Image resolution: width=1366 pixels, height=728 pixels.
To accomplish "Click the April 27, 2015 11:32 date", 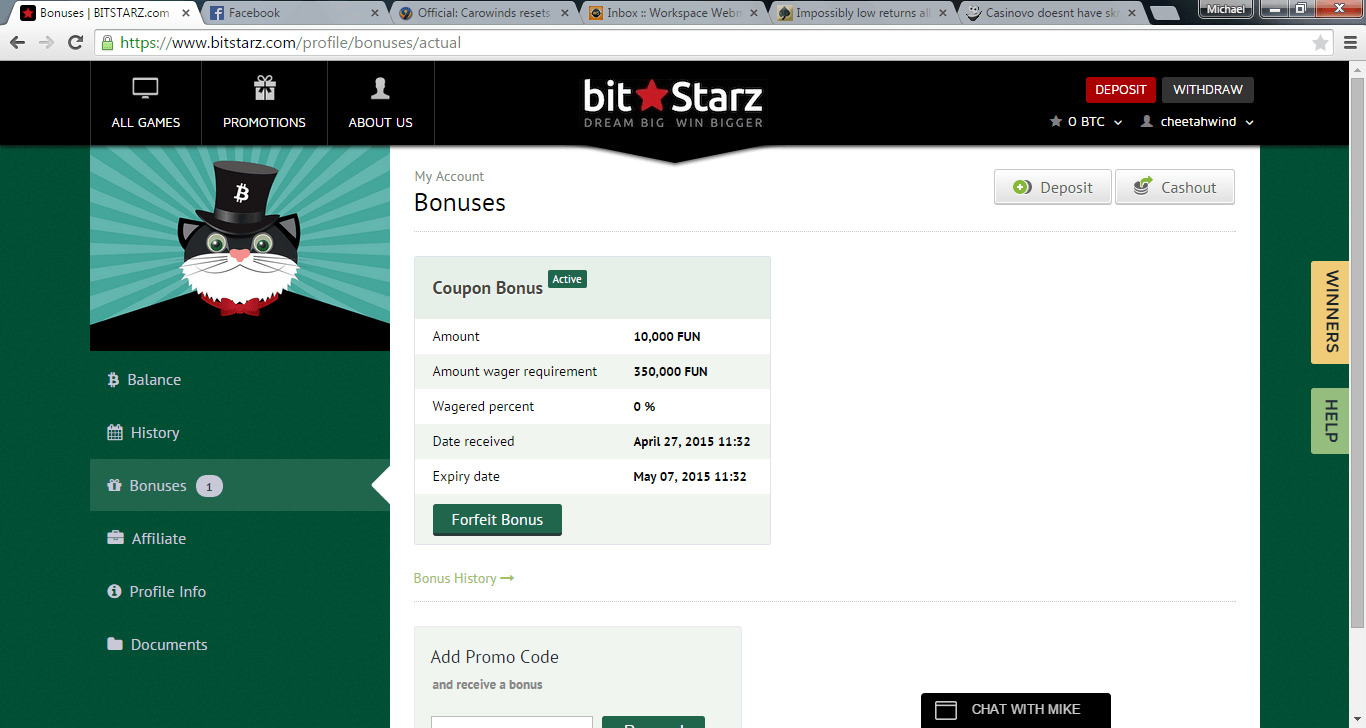I will [692, 442].
